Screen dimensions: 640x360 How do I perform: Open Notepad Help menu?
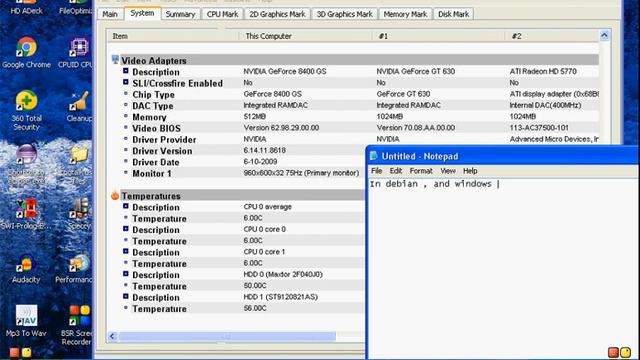[x=470, y=171]
